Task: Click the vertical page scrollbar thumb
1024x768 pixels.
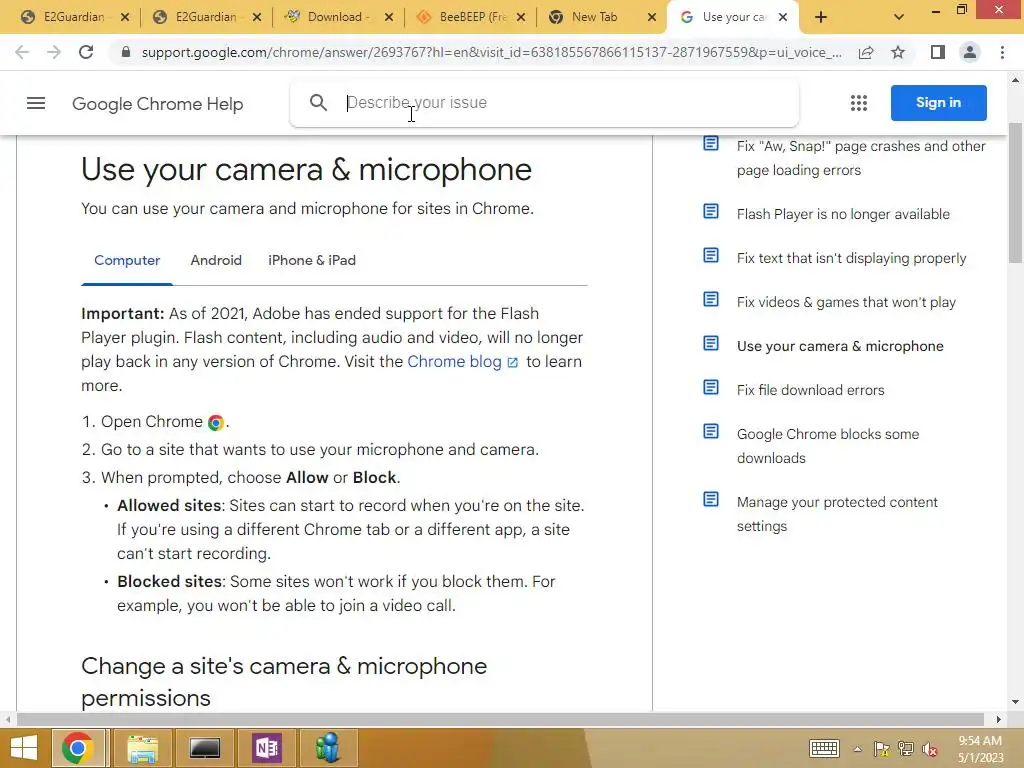Action: 1016,193
